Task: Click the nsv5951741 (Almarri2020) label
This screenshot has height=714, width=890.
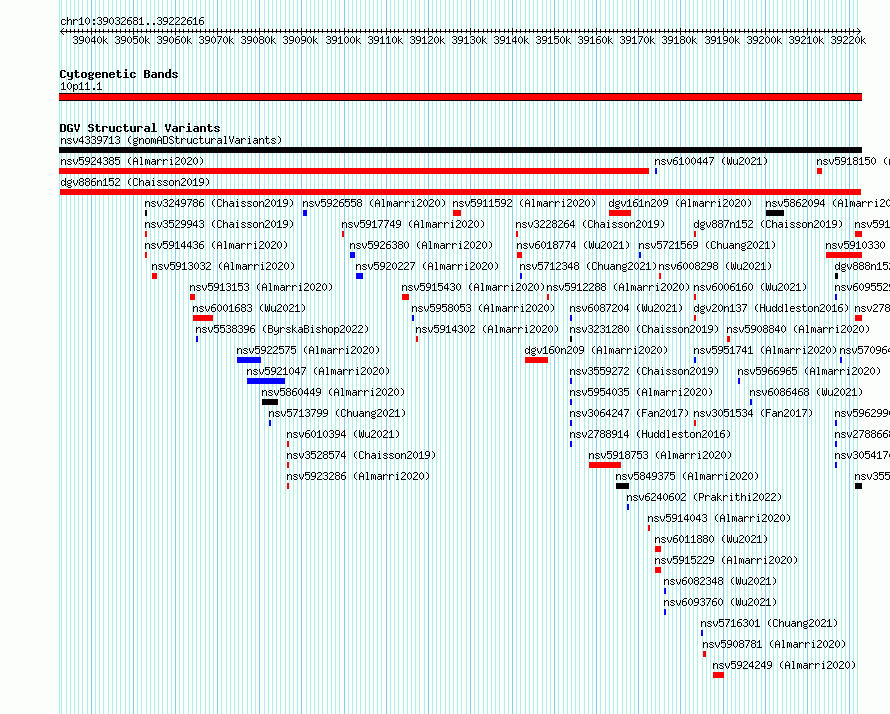Action: coord(765,350)
